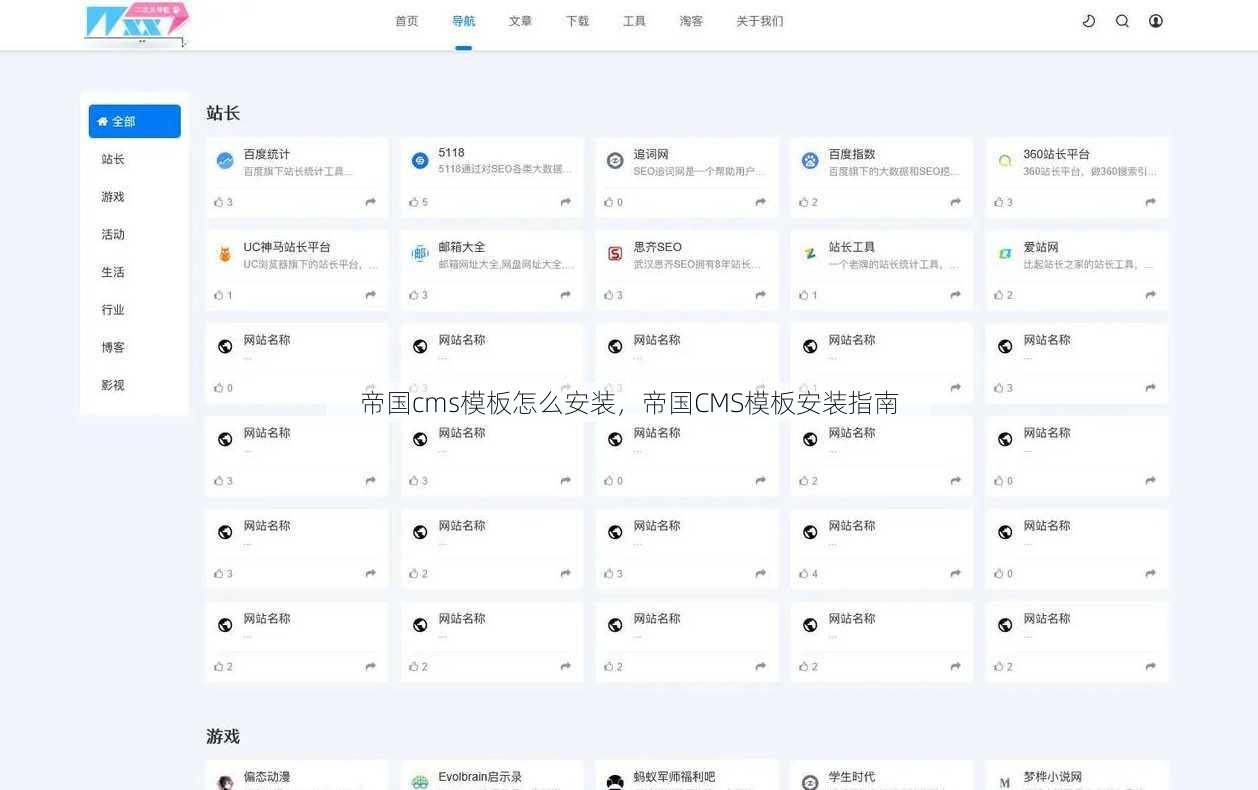Click 爱站网 site icon
Image resolution: width=1258 pixels, height=790 pixels.
(x=1005, y=254)
